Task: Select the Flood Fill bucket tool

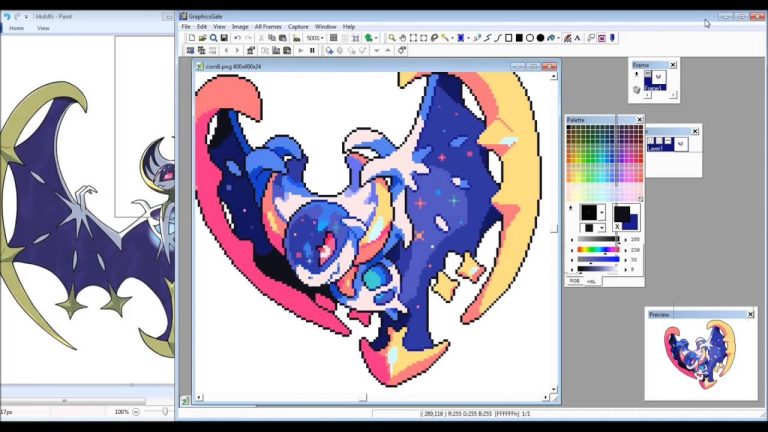Action: [551, 38]
